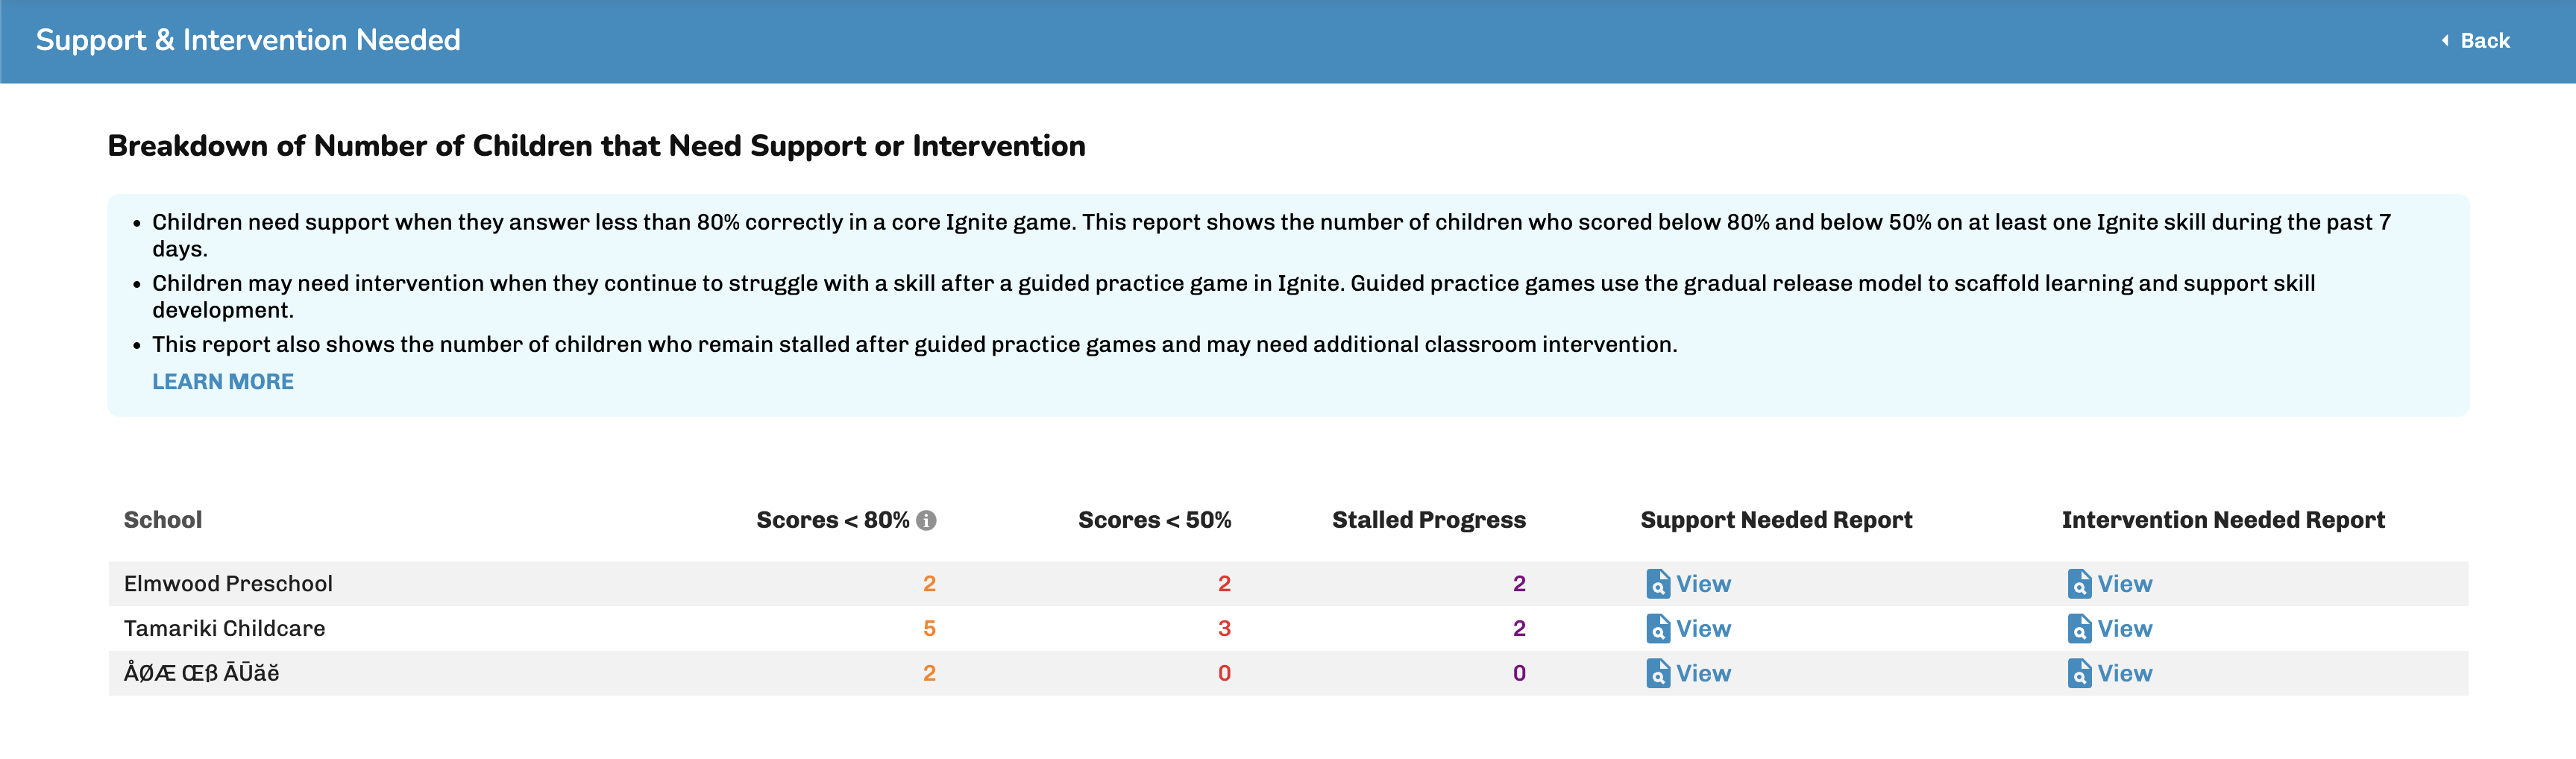
Task: Click Tamariki Childcare intervention report document icon
Action: pos(2079,629)
